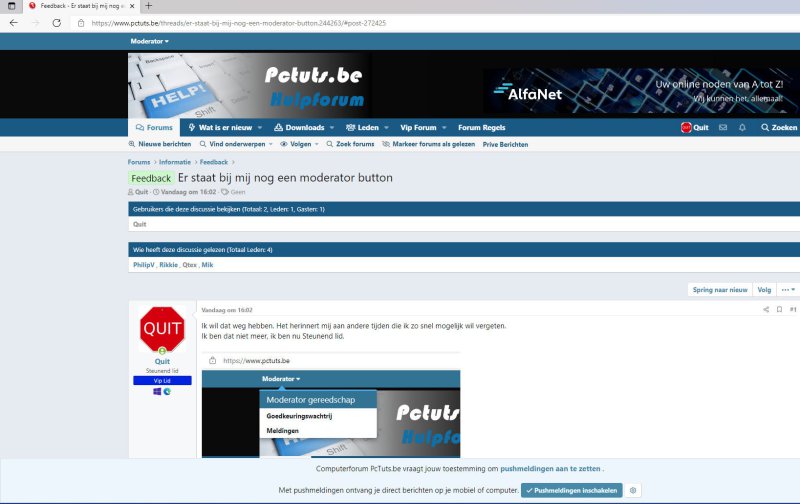Viewport: 800px width, 504px height.
Task: Click the browser tab actions icon at top left
Action: (11, 6)
